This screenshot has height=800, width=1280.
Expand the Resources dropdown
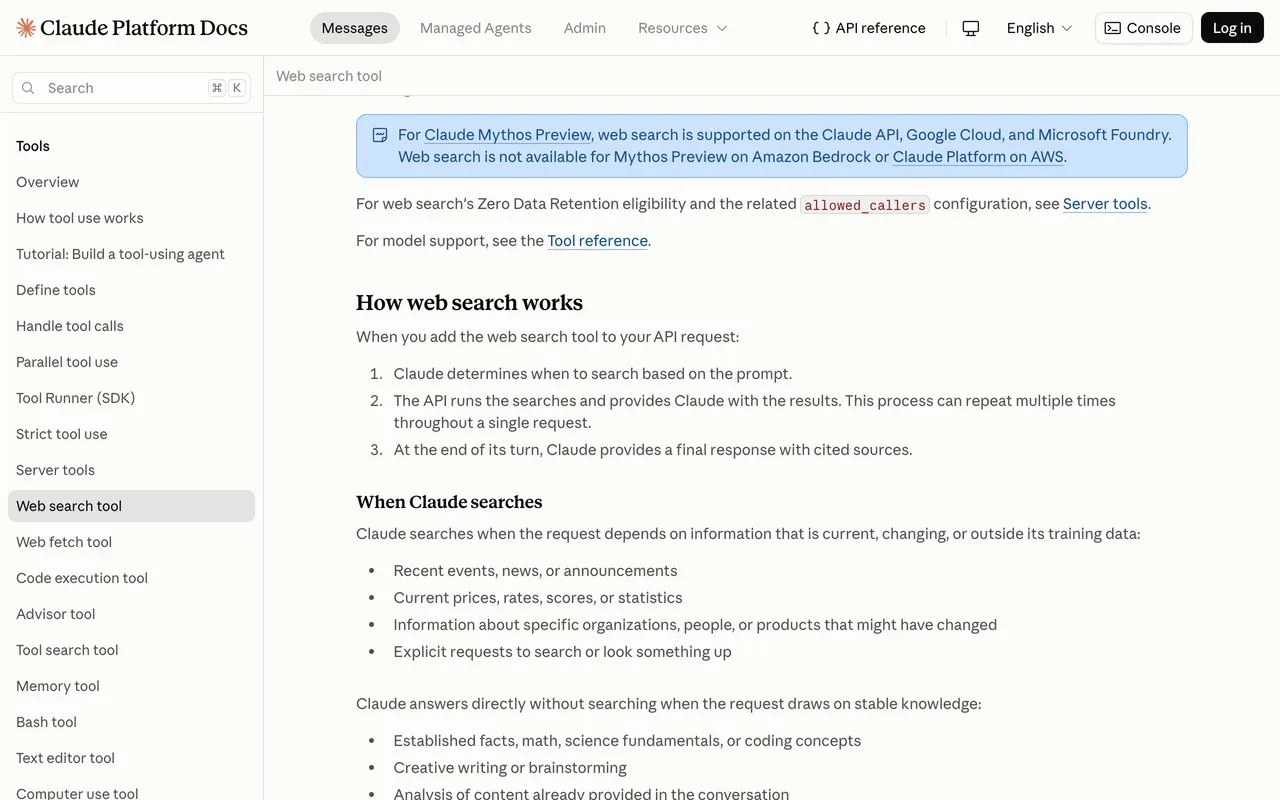[x=683, y=28]
